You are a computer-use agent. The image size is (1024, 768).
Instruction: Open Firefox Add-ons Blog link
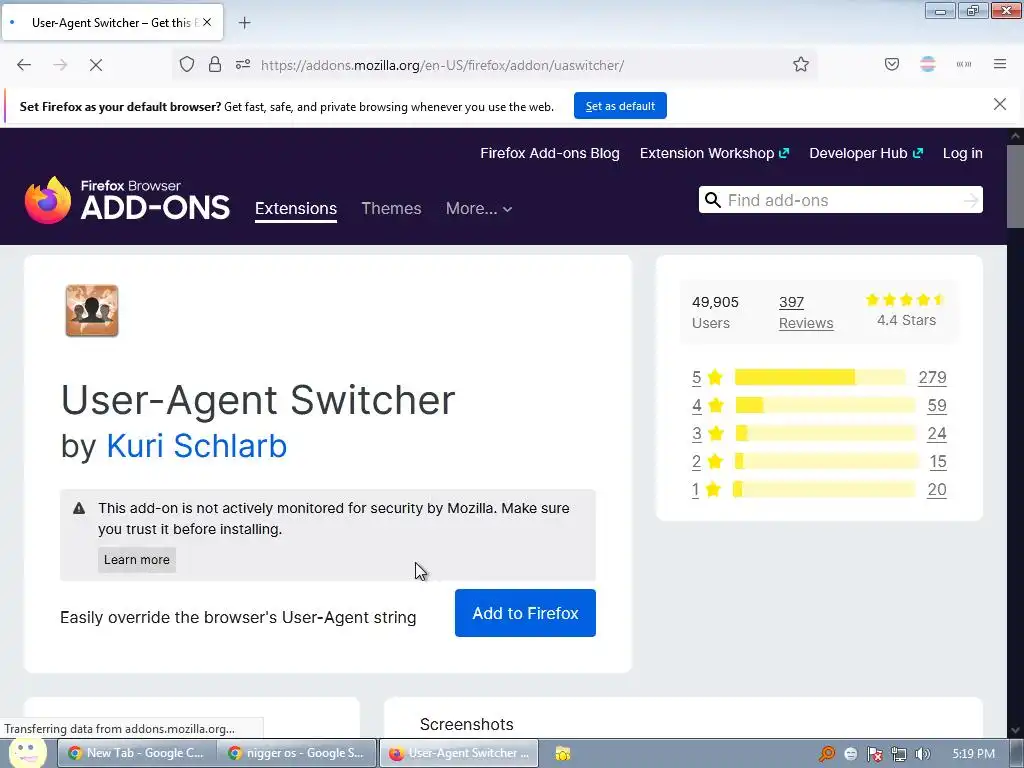(x=550, y=153)
